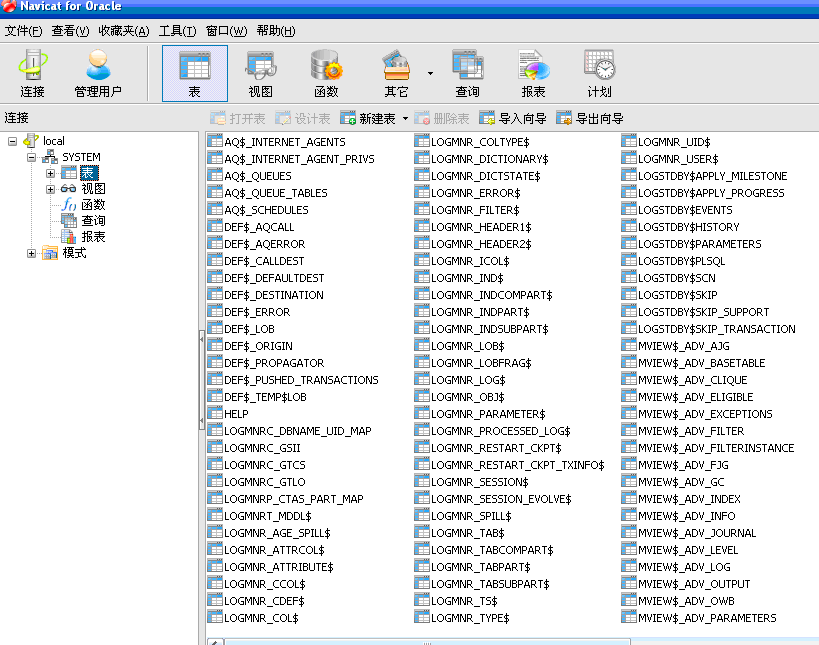Click the 设计表 (Design Table) button

[303, 119]
